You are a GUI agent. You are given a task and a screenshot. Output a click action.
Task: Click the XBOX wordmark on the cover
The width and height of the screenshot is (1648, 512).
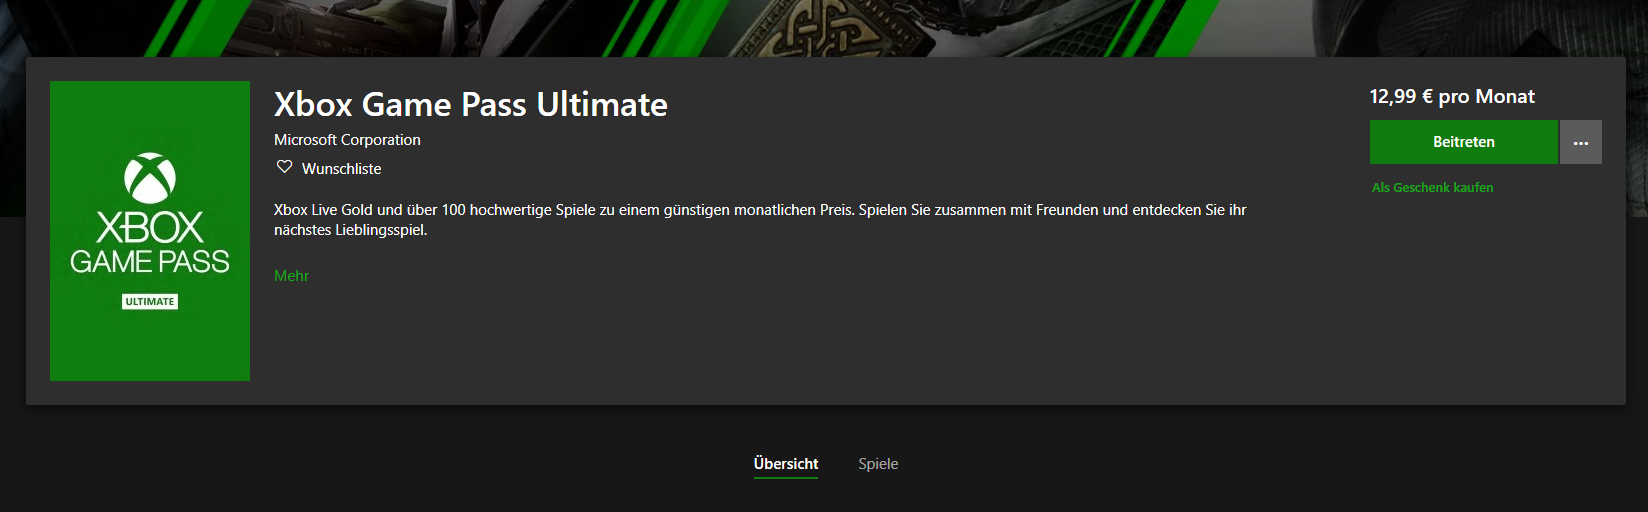pyautogui.click(x=150, y=228)
